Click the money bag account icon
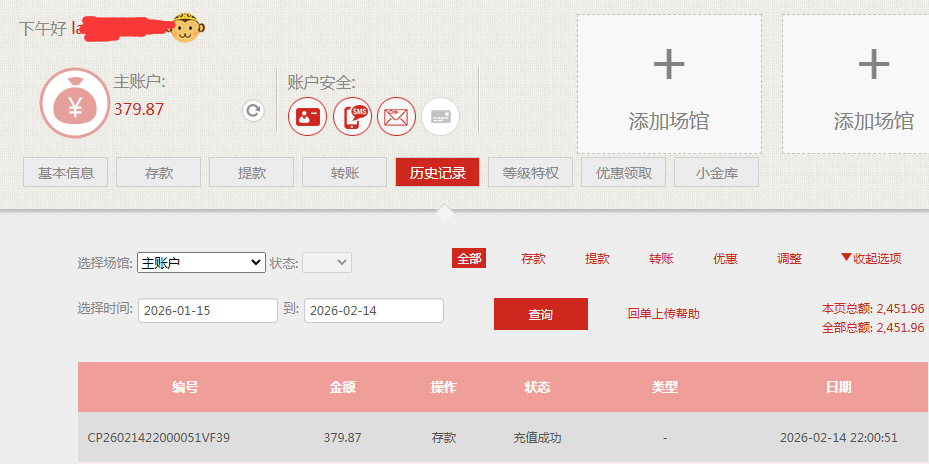 point(73,103)
